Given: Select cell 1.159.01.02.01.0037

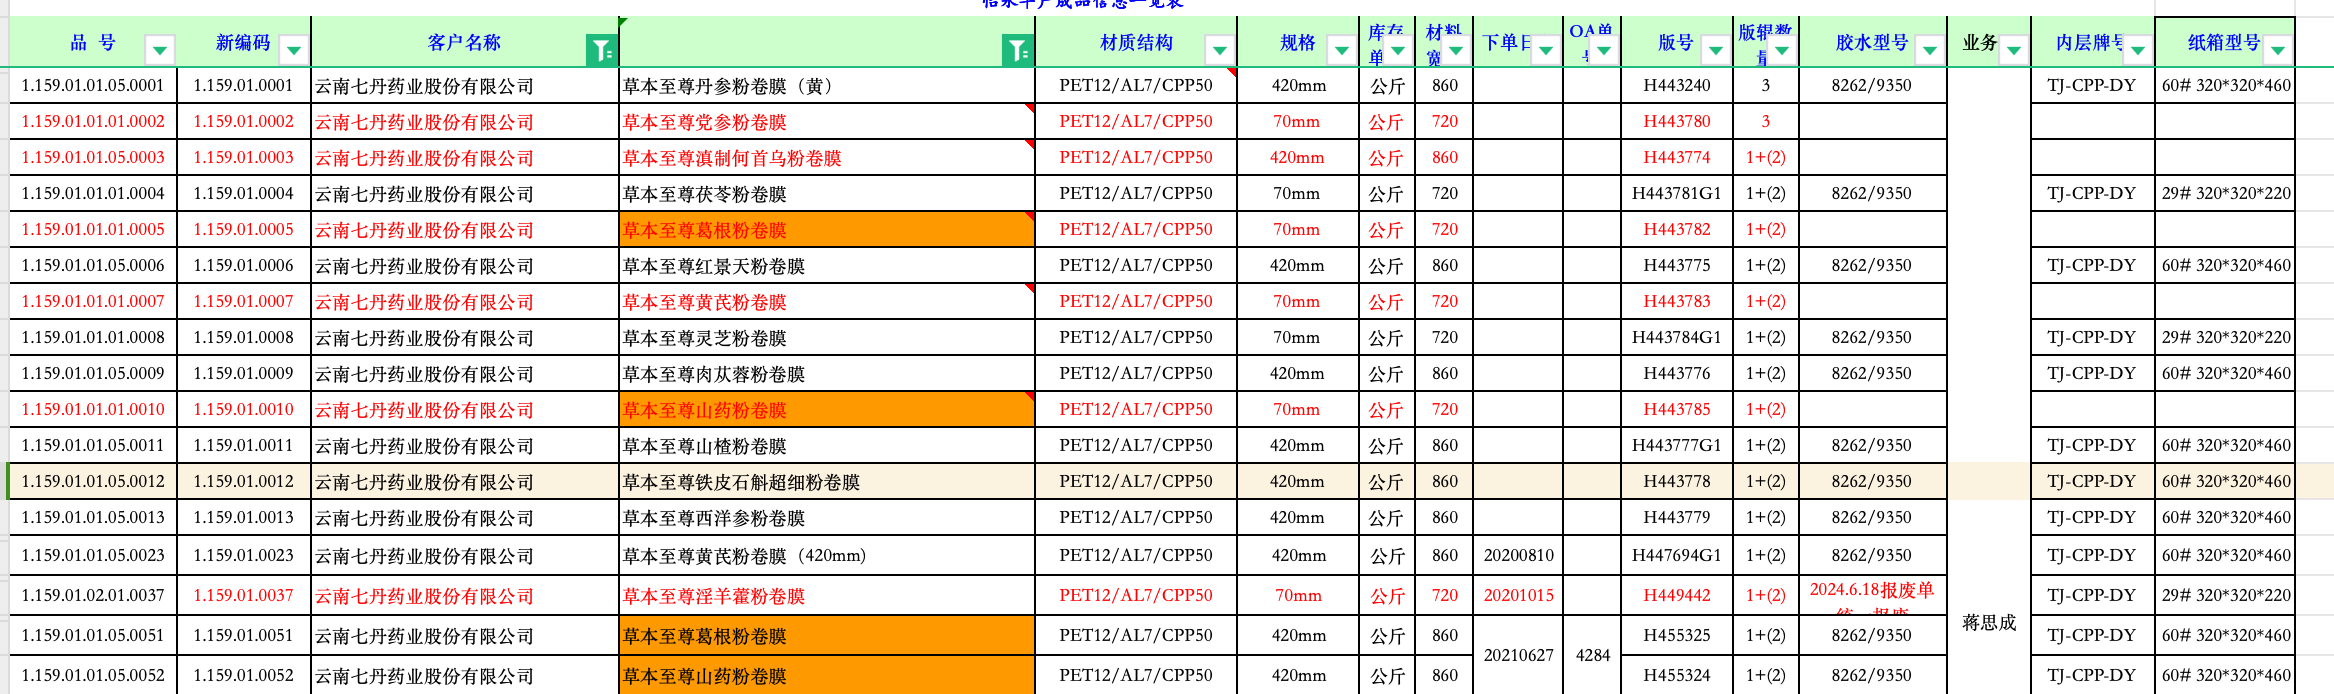Looking at the screenshot, I should point(93,596).
